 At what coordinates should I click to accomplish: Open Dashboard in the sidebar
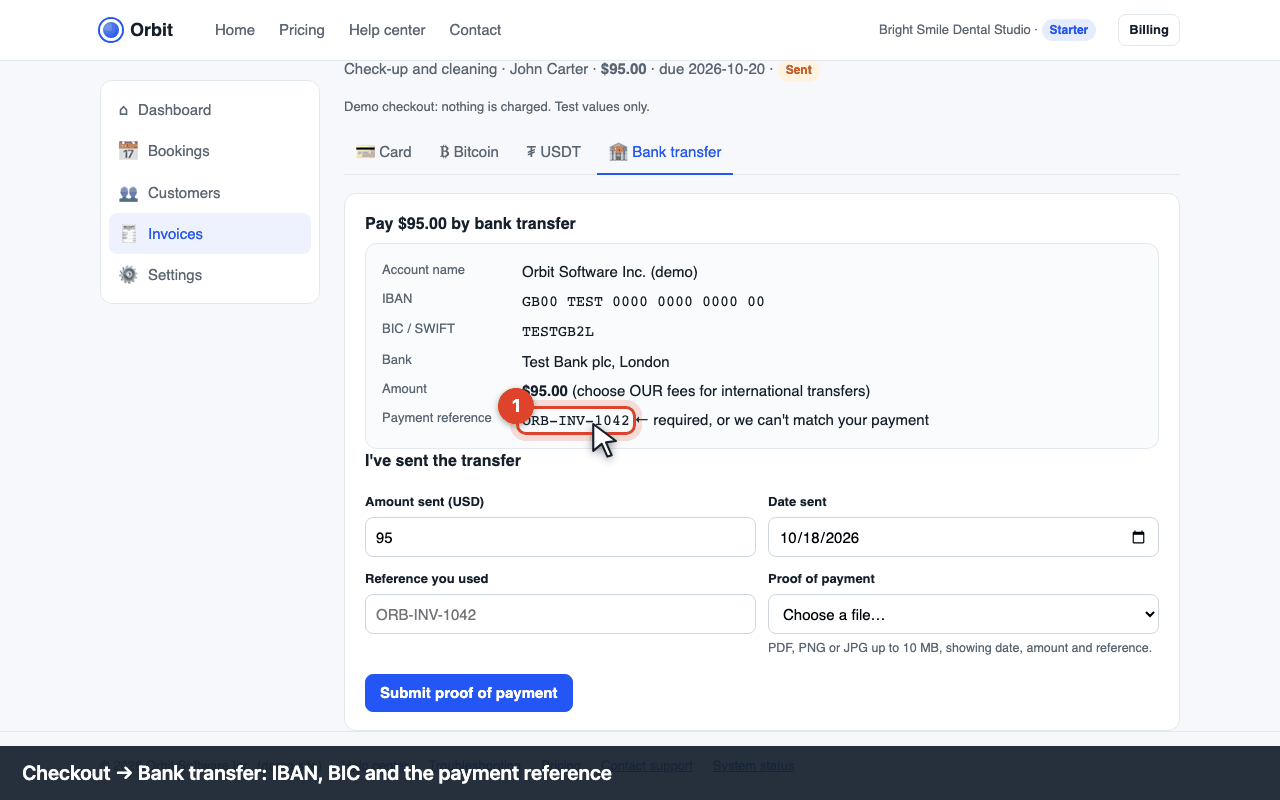click(210, 110)
